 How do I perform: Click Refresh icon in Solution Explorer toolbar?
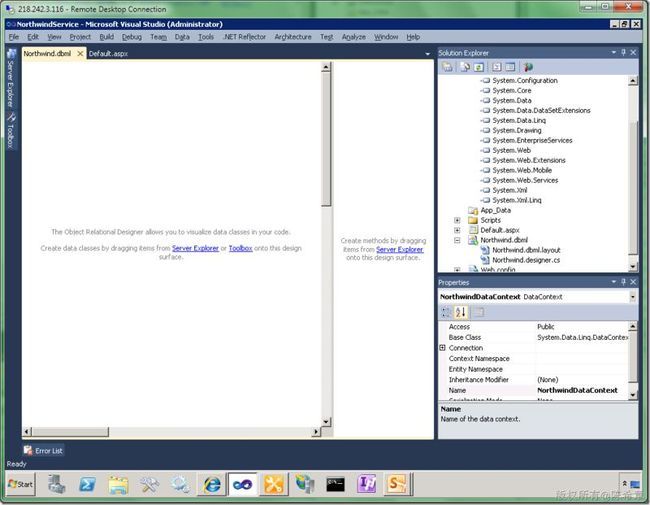coord(478,67)
